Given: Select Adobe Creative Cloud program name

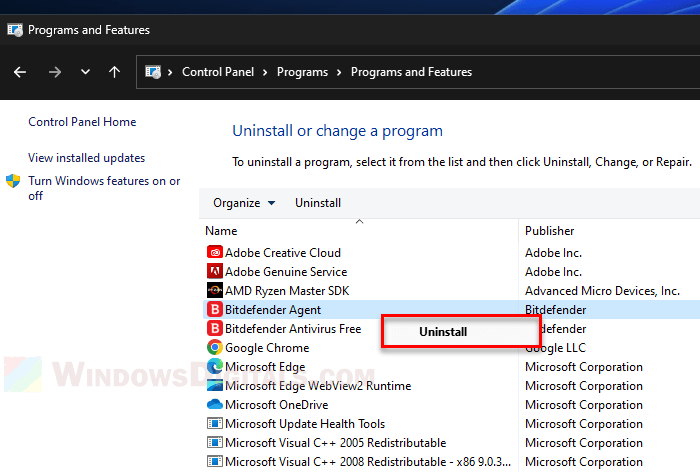Looking at the screenshot, I should point(283,253).
